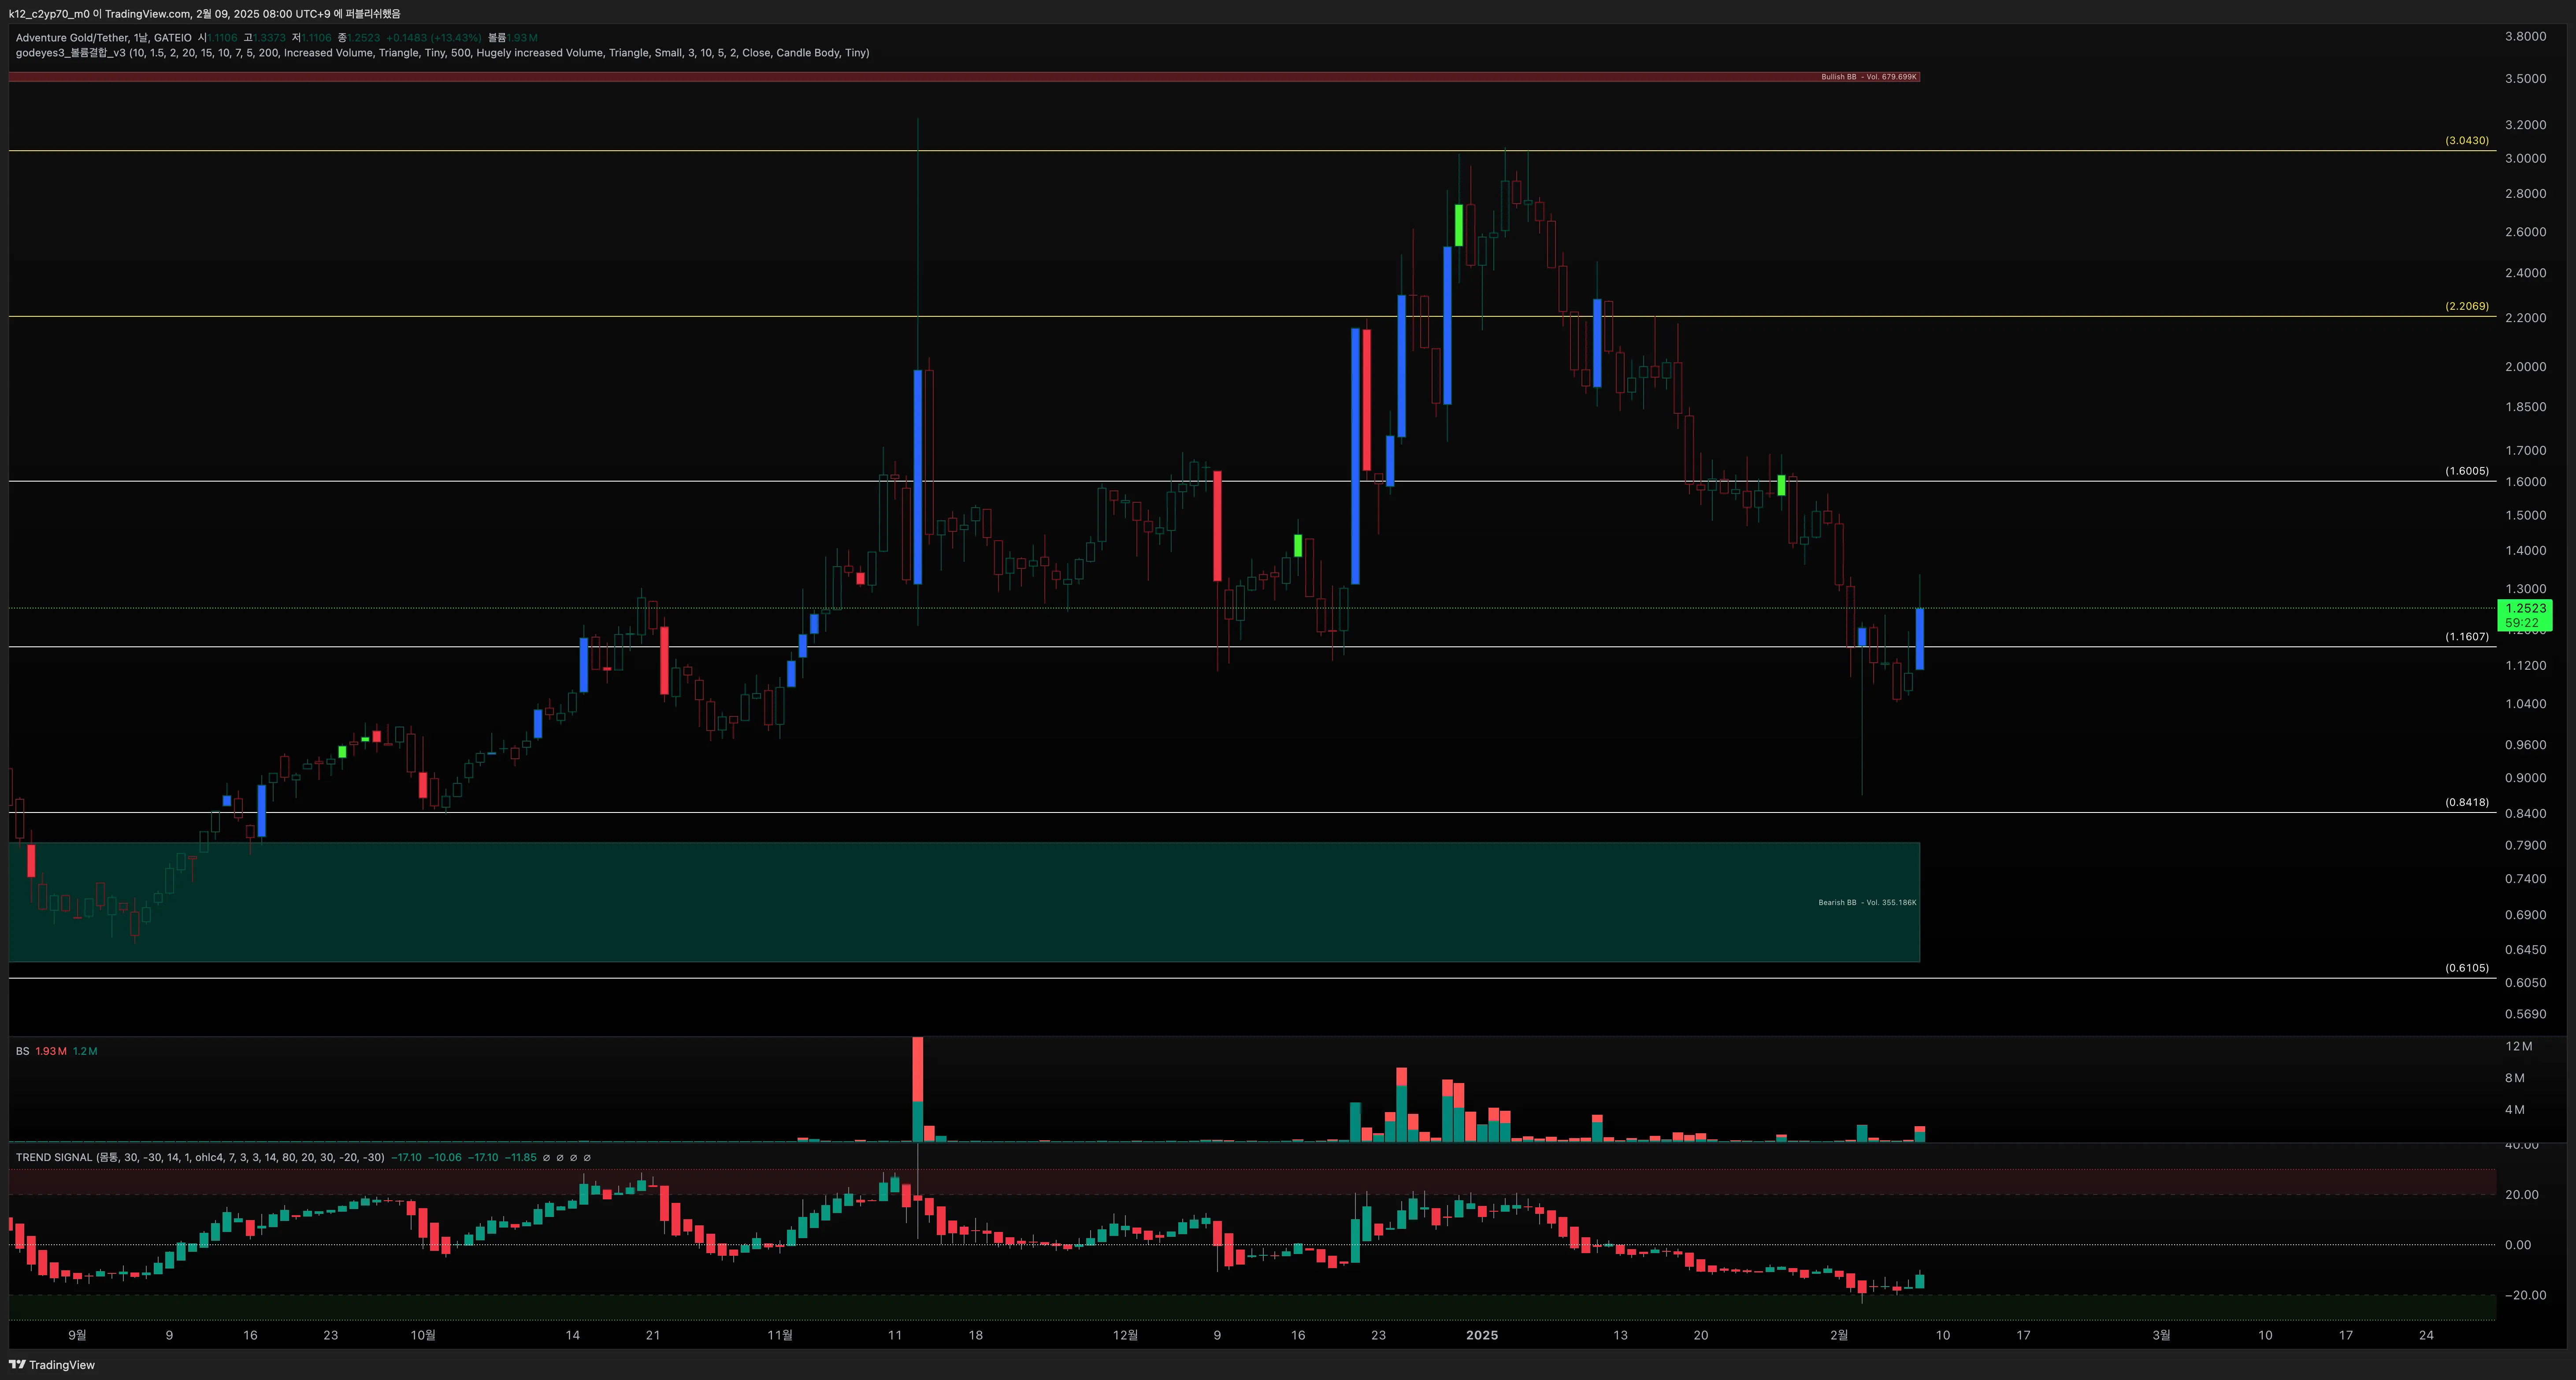Click the 0.9000 price axis value

click(2525, 778)
